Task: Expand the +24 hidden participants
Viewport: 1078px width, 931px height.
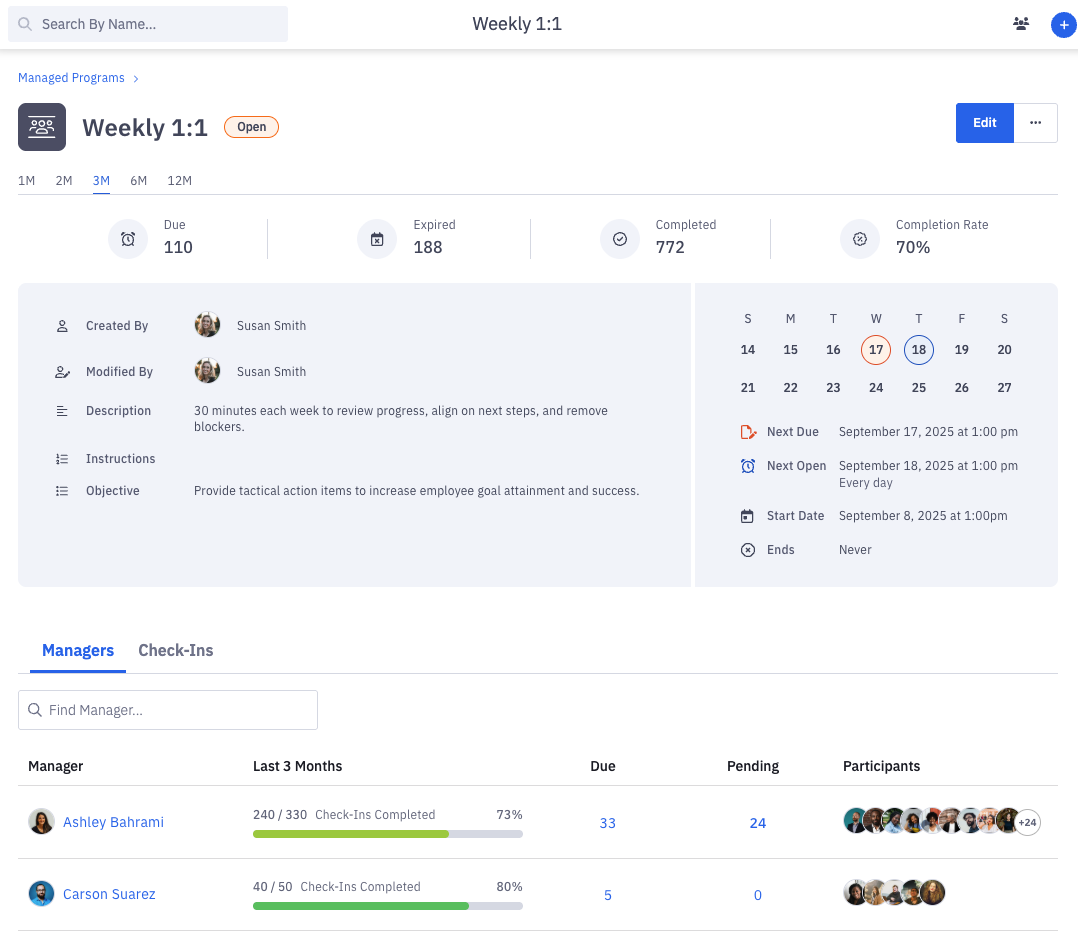Action: point(1027,822)
